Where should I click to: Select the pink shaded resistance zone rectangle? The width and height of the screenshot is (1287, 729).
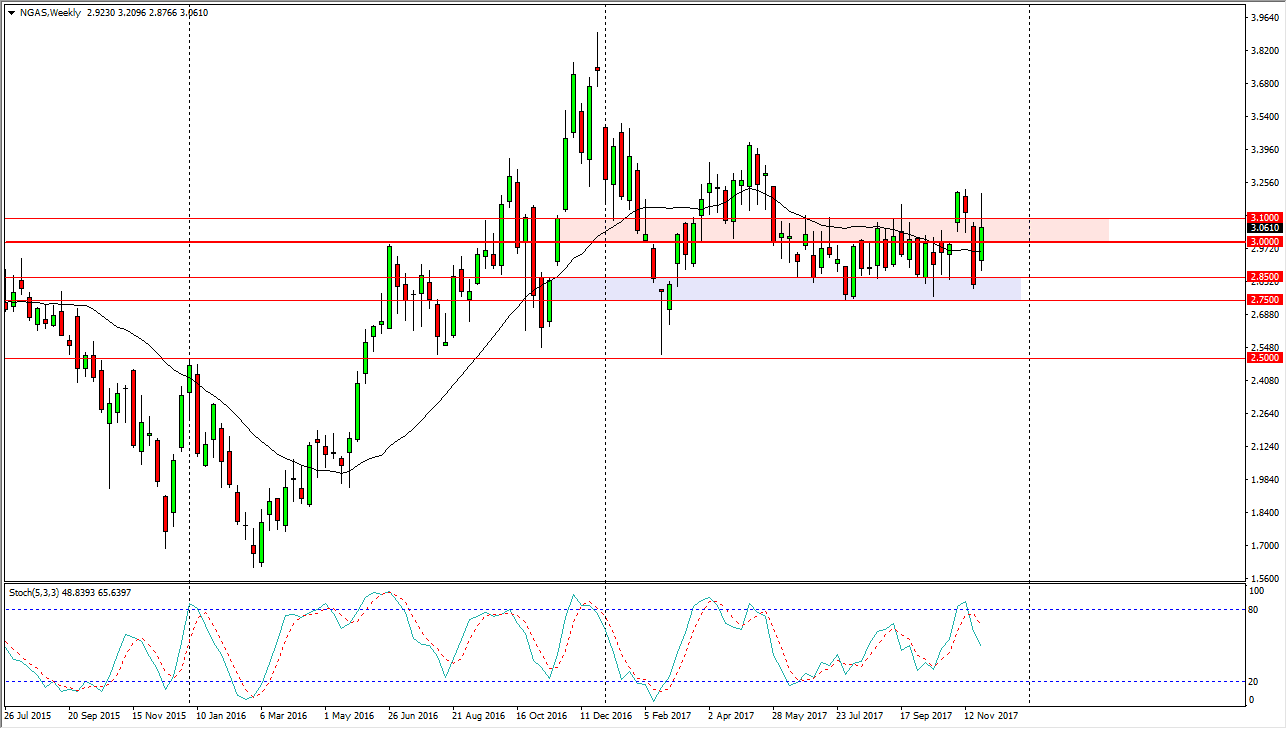(x=1050, y=230)
